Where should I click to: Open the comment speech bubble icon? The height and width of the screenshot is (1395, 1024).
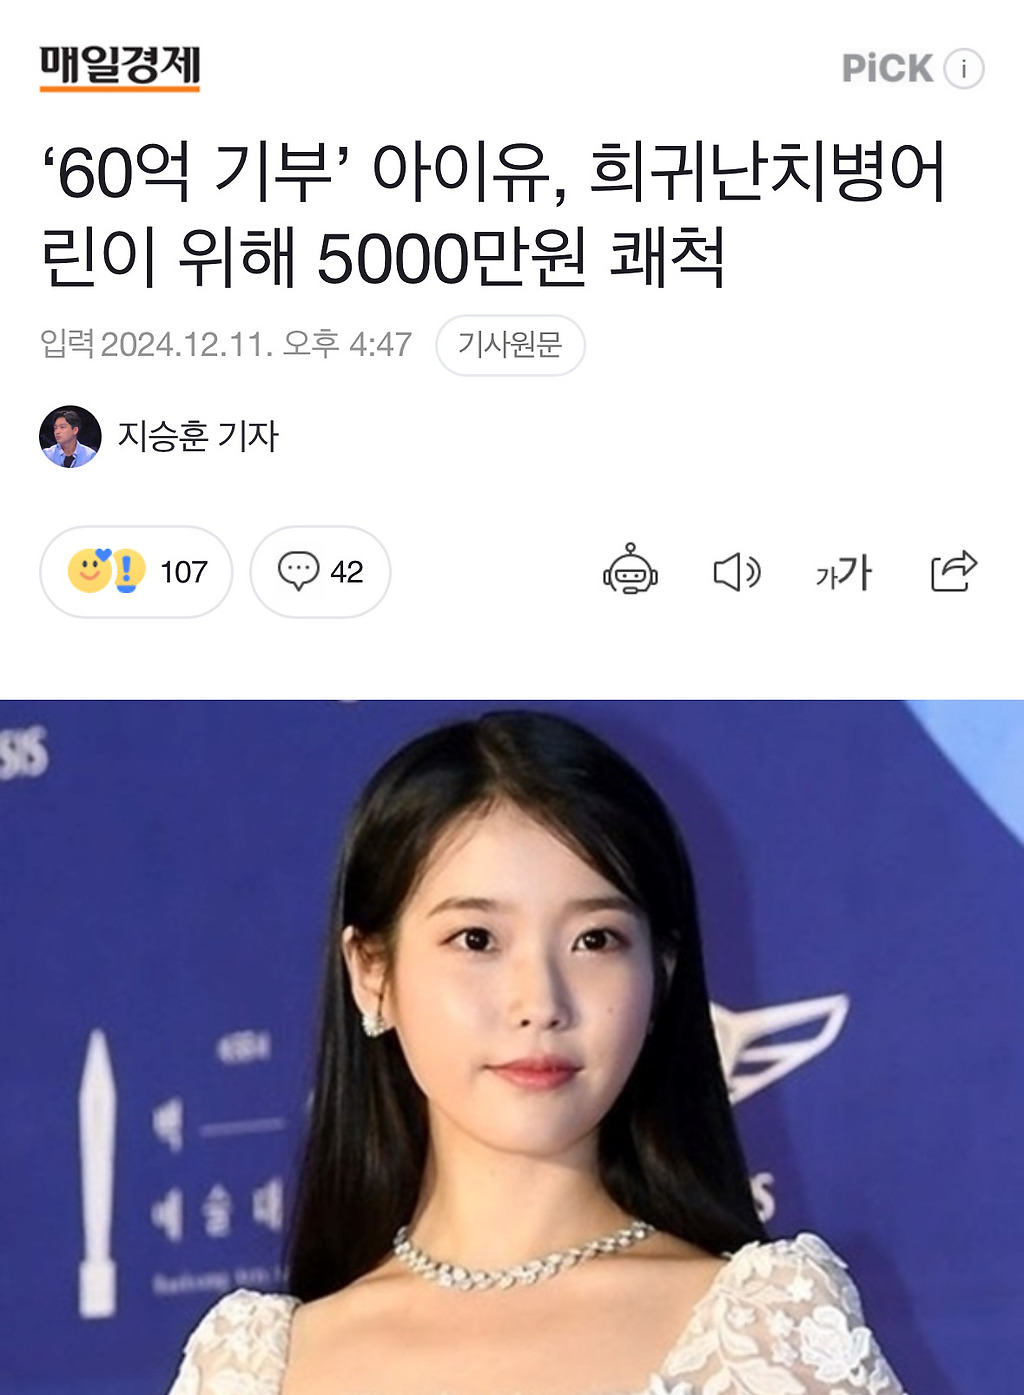[298, 571]
